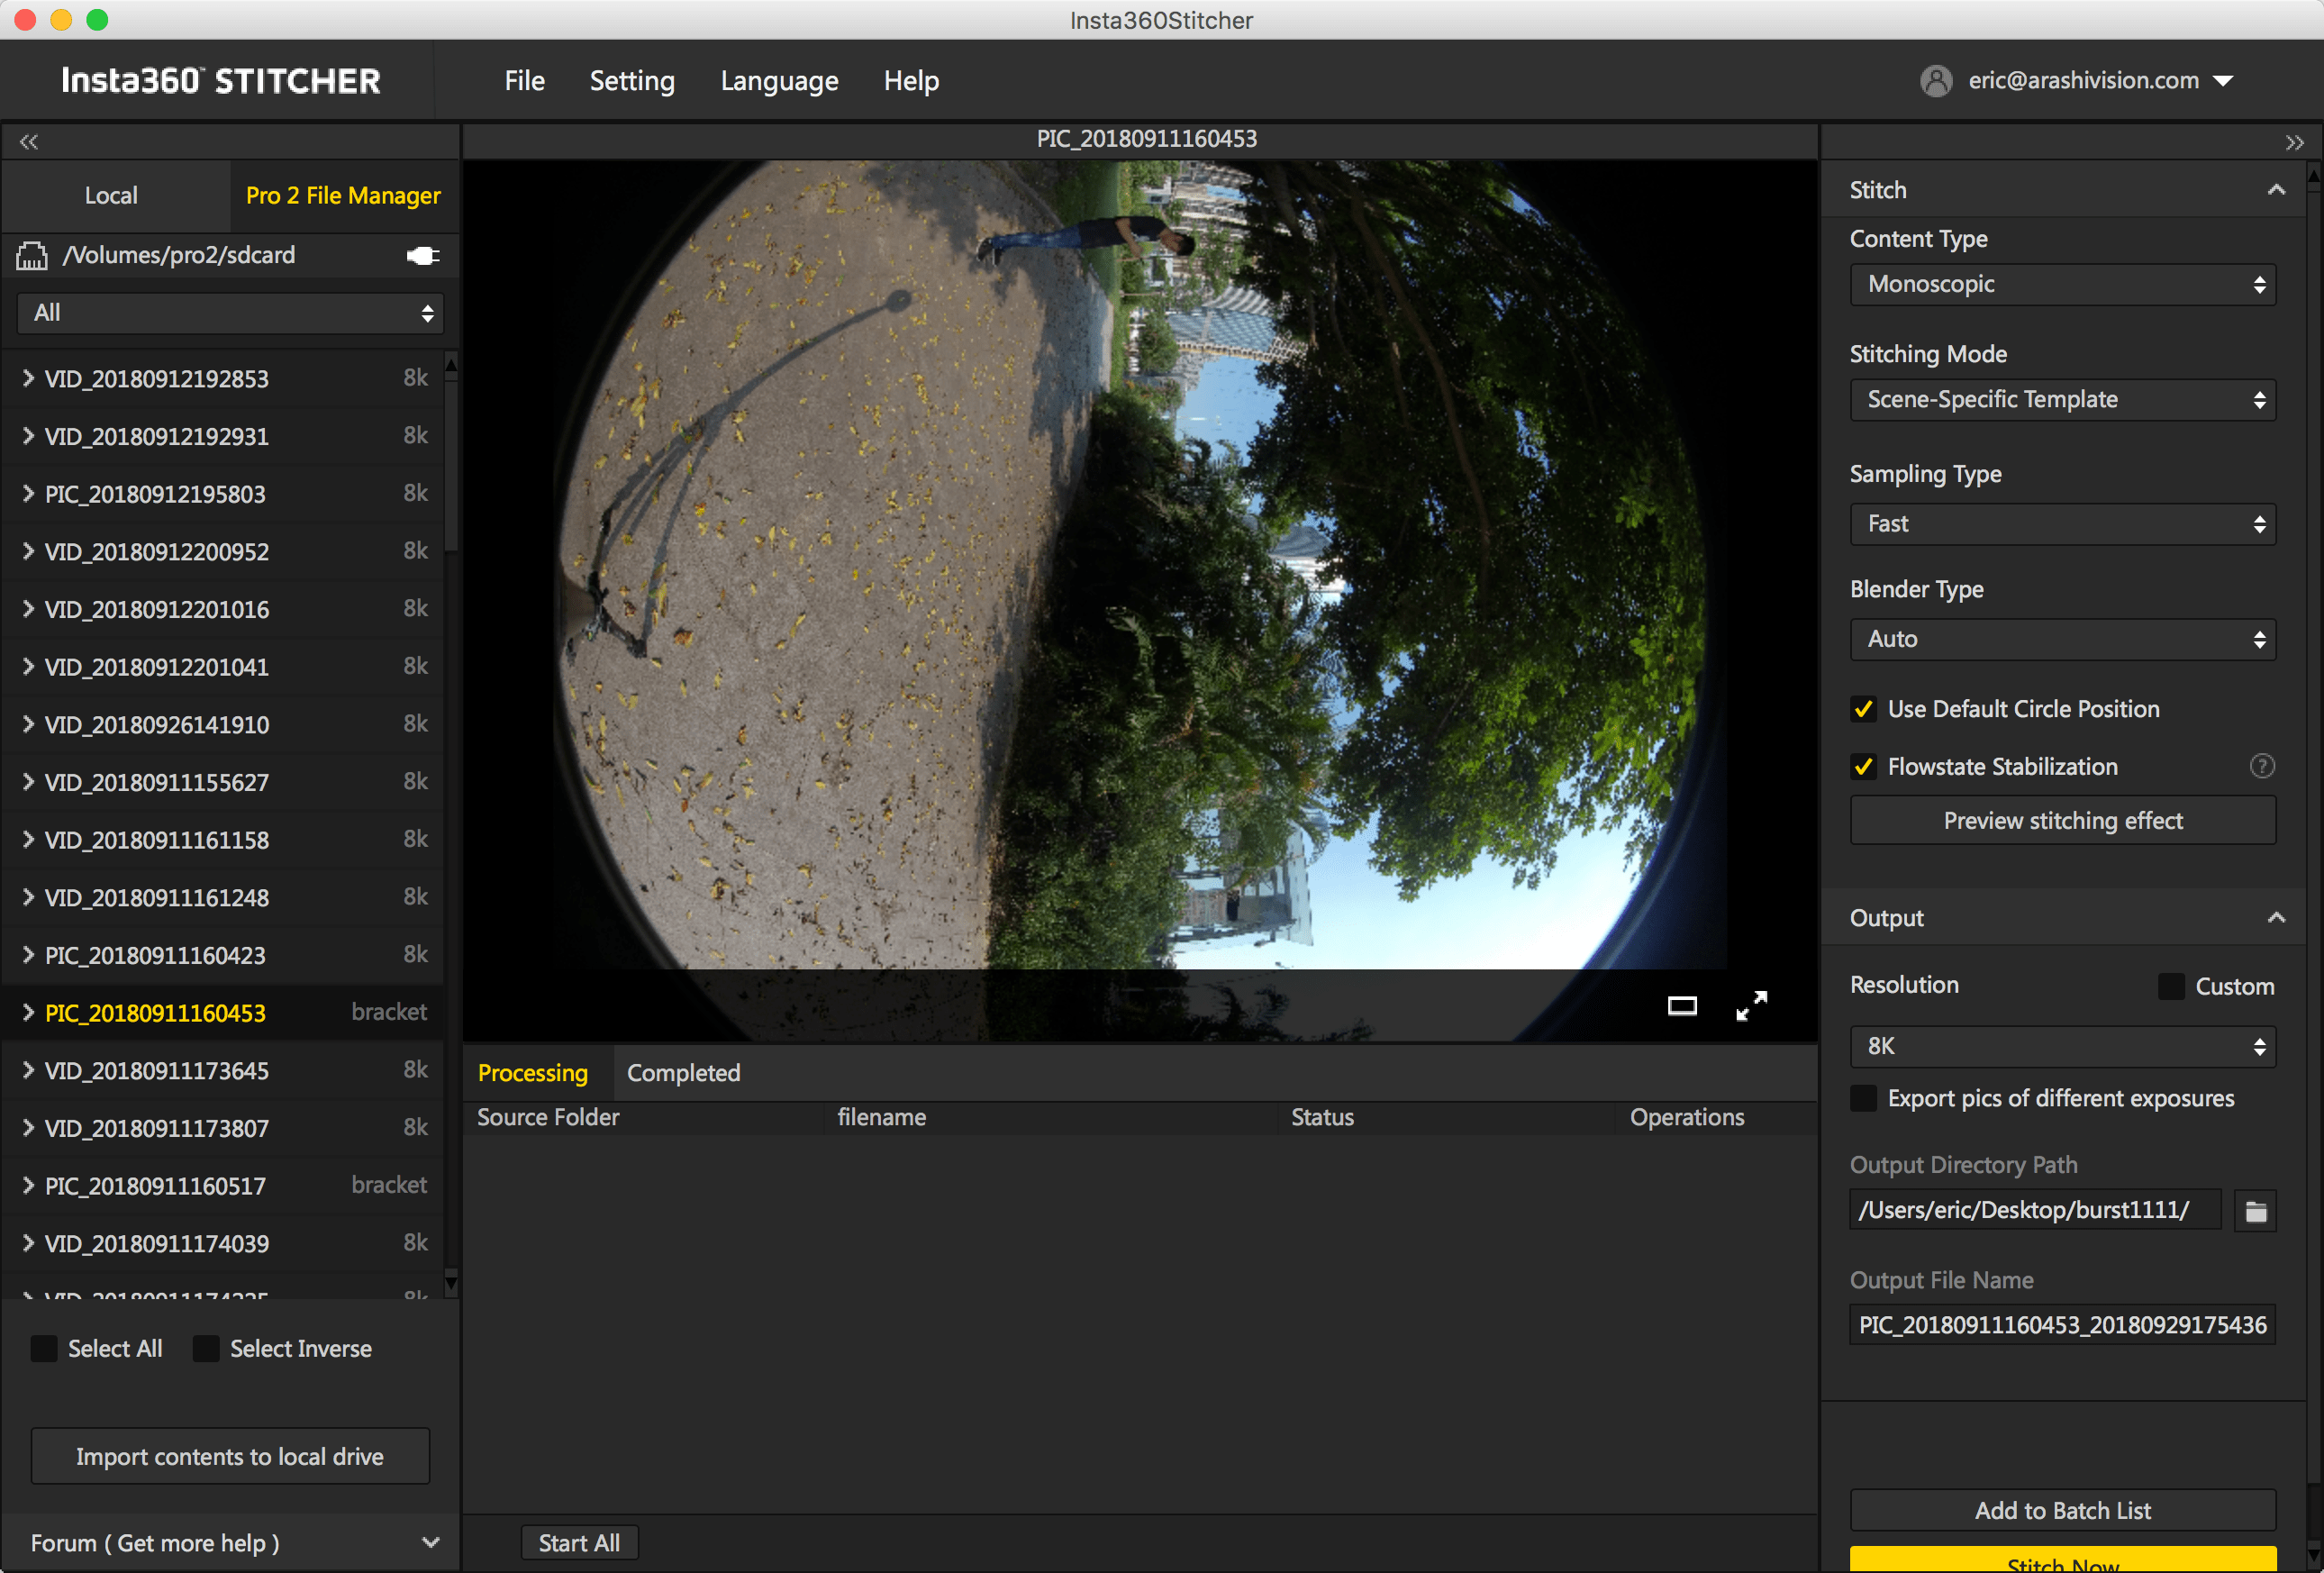Click the user account avatar icon

point(1936,81)
